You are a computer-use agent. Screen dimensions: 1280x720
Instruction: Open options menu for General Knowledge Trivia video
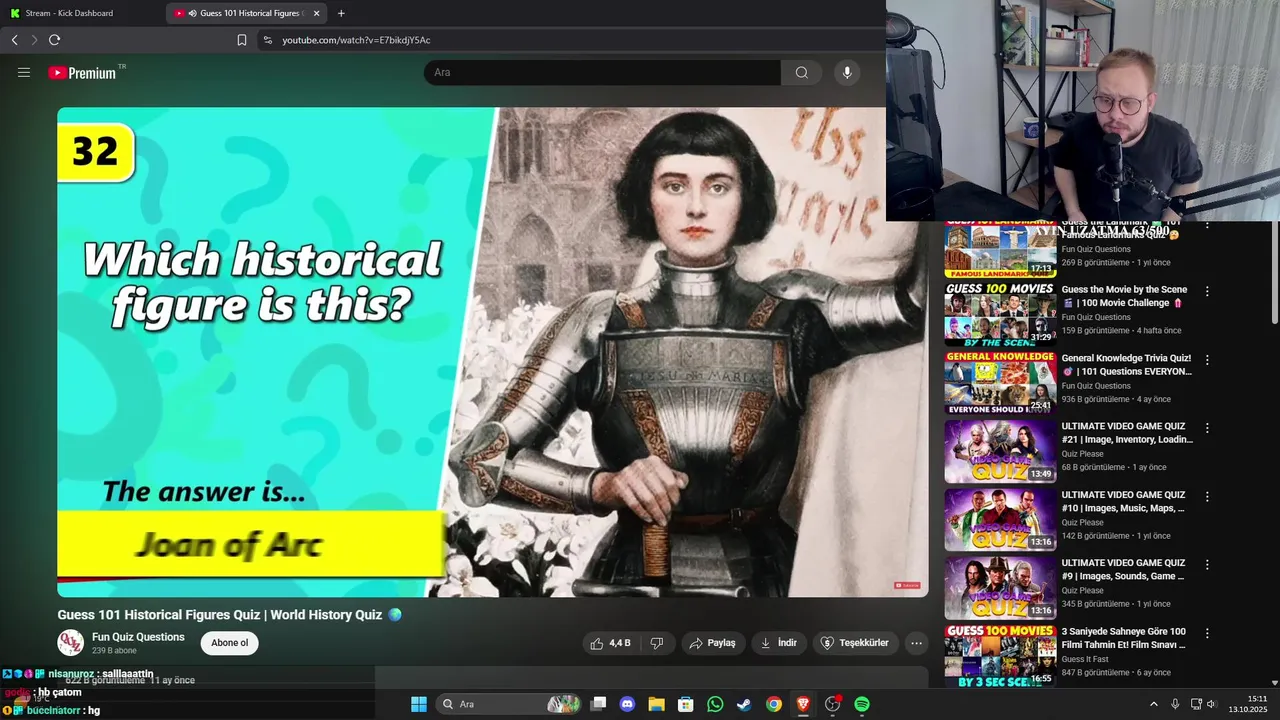coord(1207,359)
